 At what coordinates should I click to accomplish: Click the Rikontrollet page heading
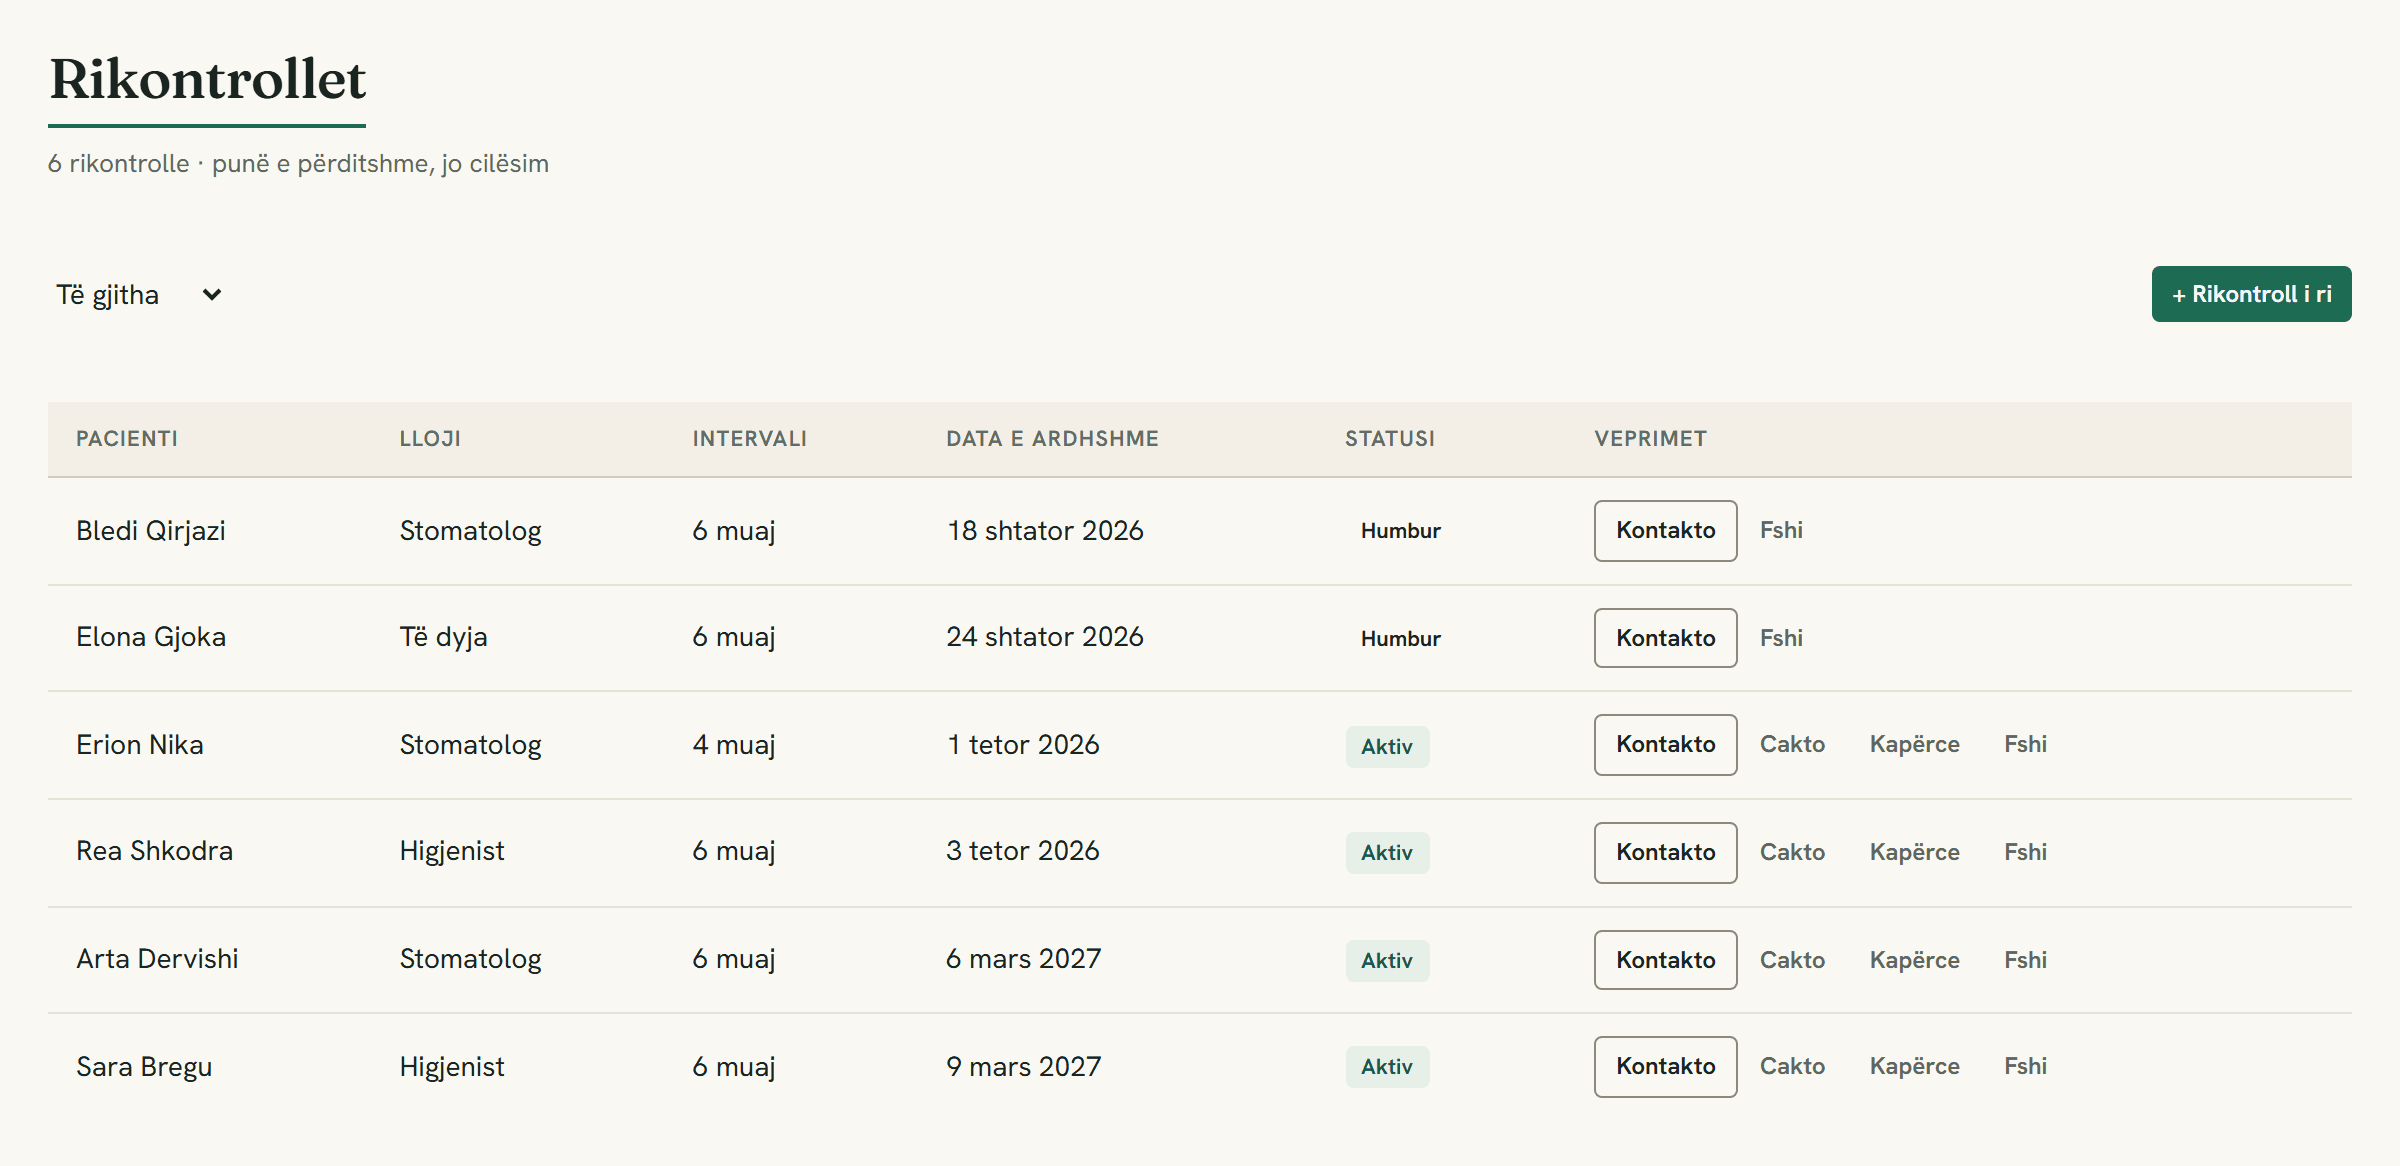click(208, 80)
